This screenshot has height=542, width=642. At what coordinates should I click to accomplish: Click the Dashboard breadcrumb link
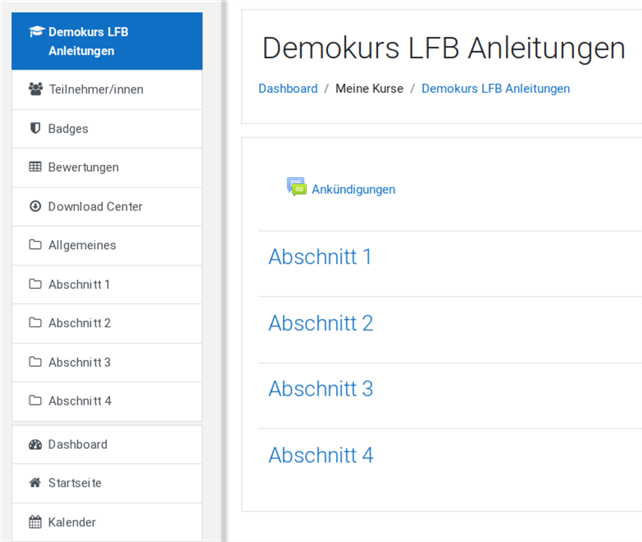[x=288, y=89]
